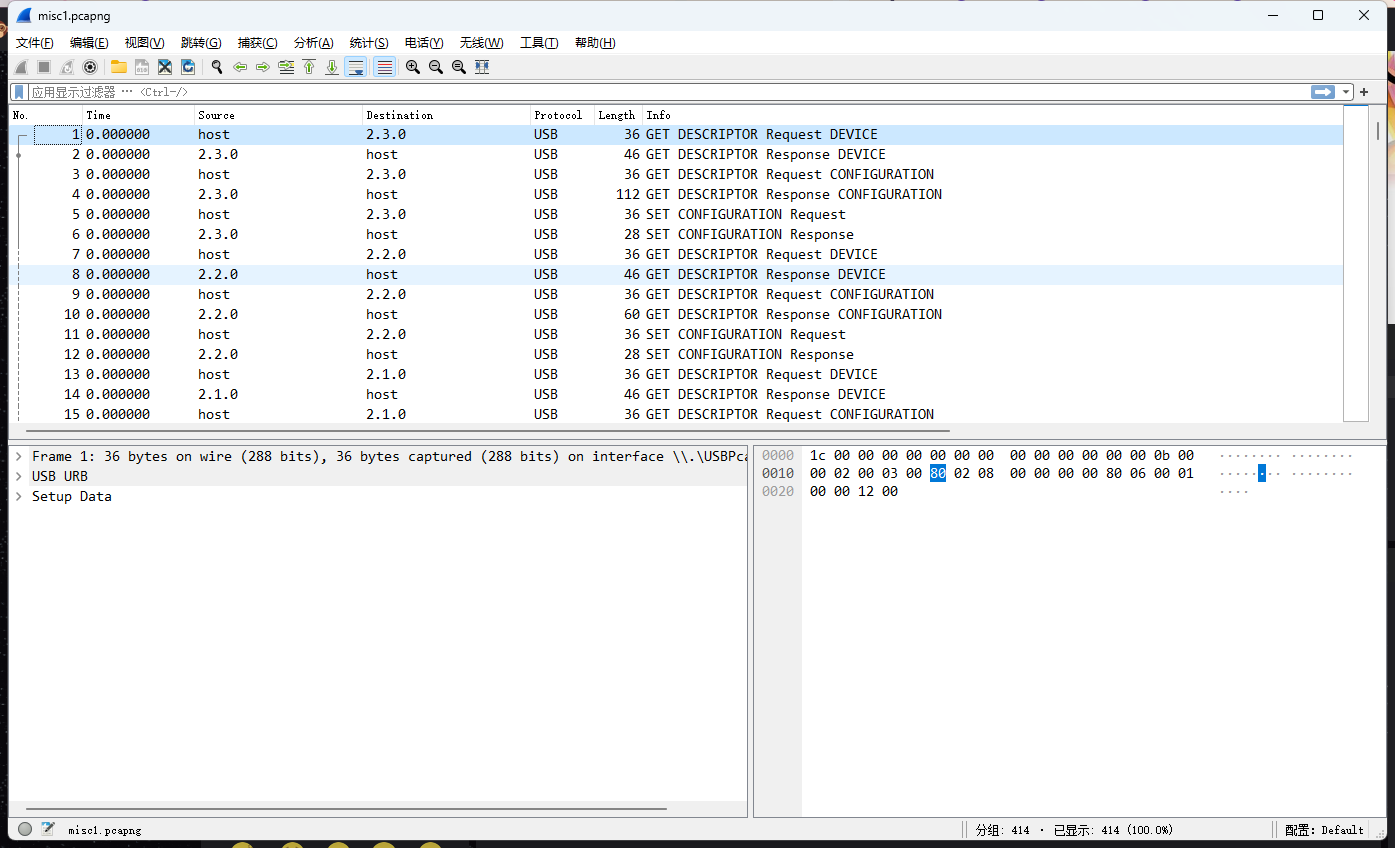
Task: Close the capture file with the X icon
Action: coord(165,67)
